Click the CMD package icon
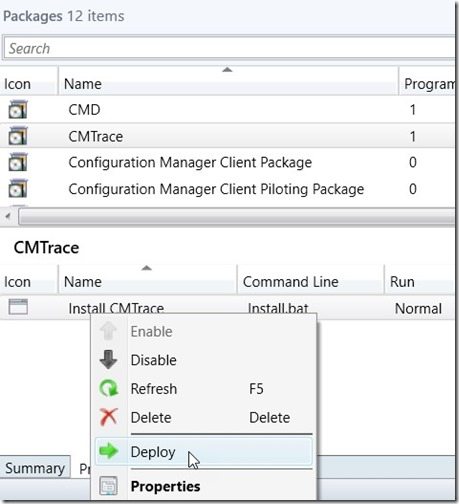Screen dimensions: 459x504 18,109
